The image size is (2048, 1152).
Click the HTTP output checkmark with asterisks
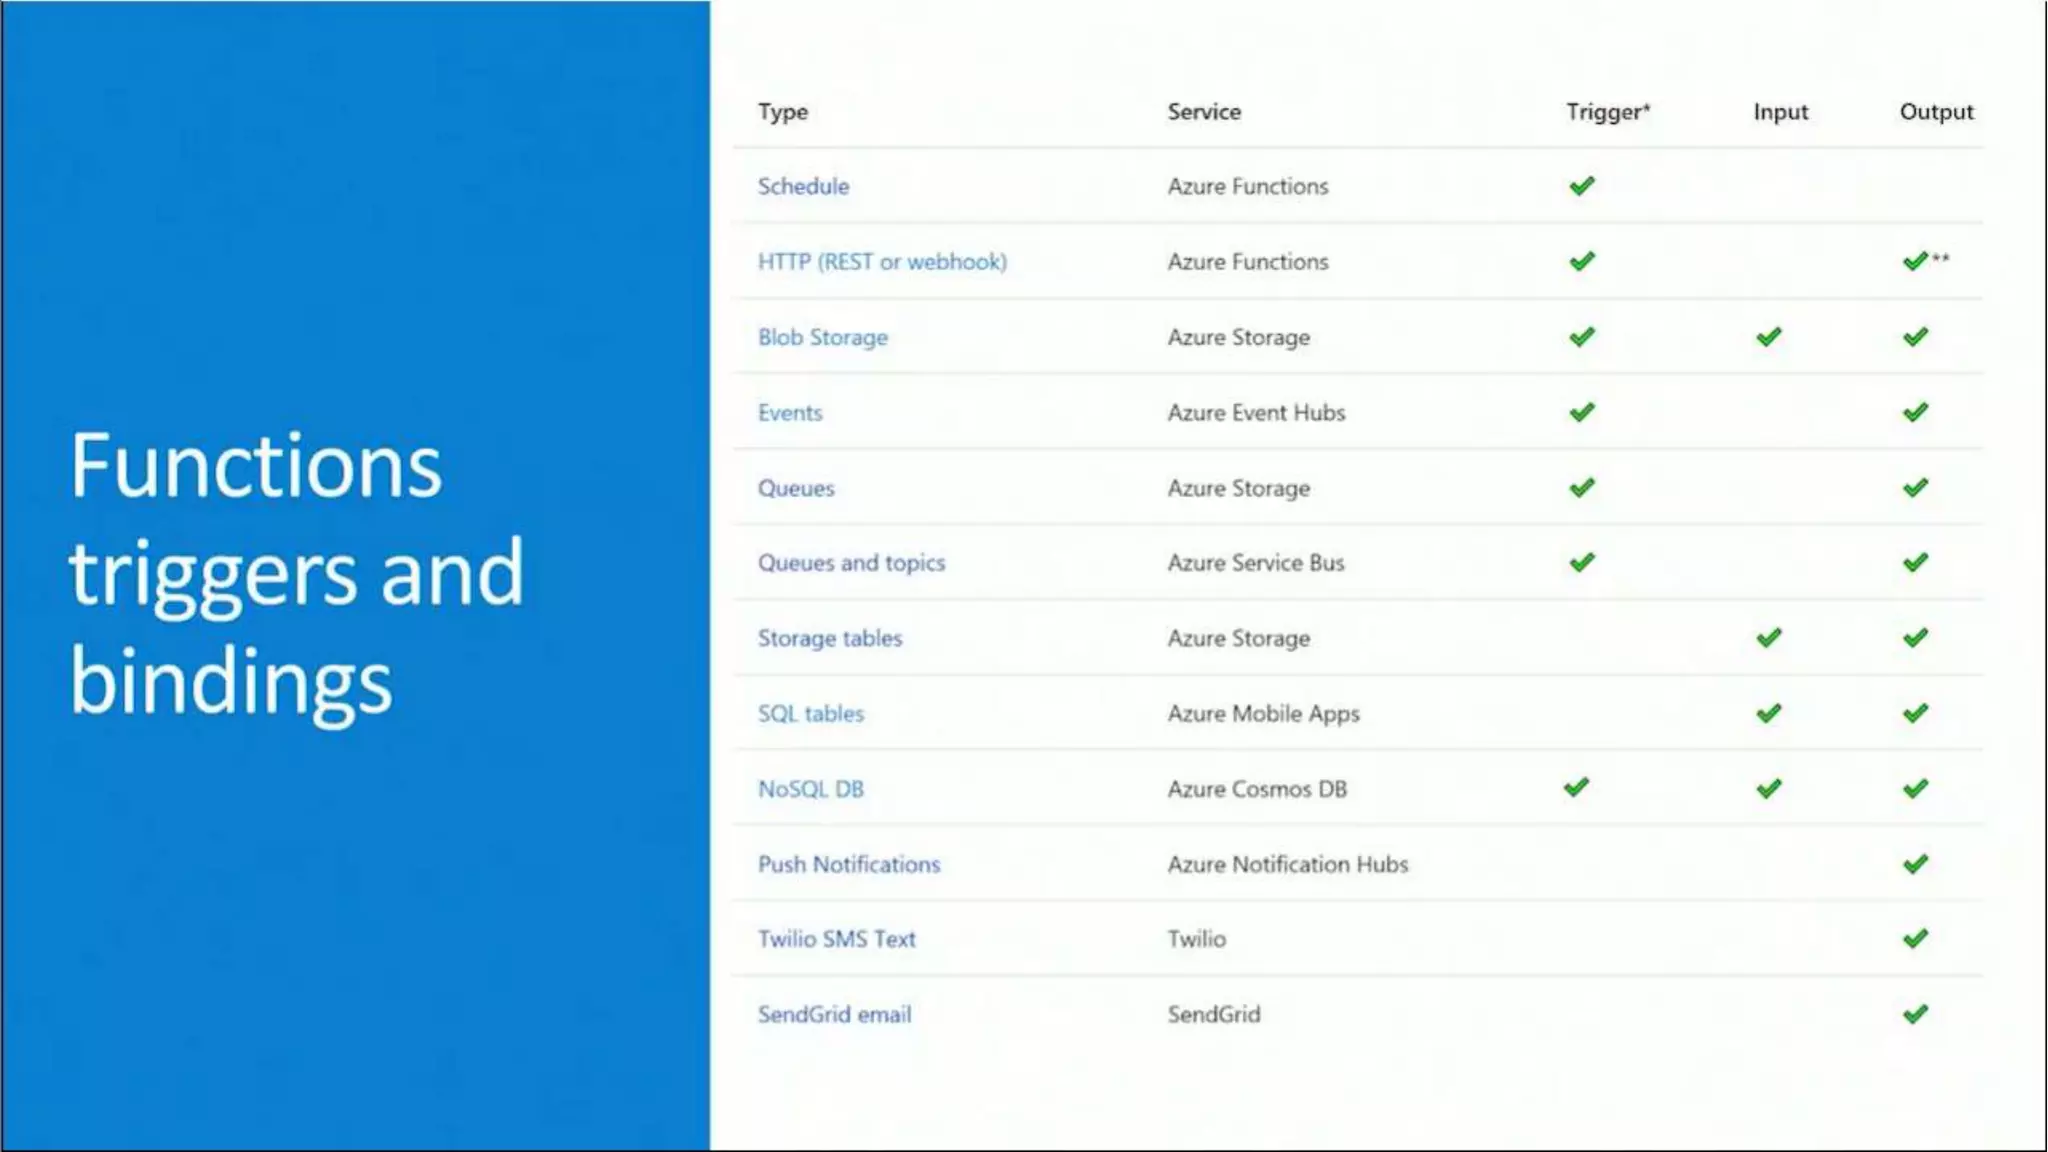click(x=1915, y=261)
